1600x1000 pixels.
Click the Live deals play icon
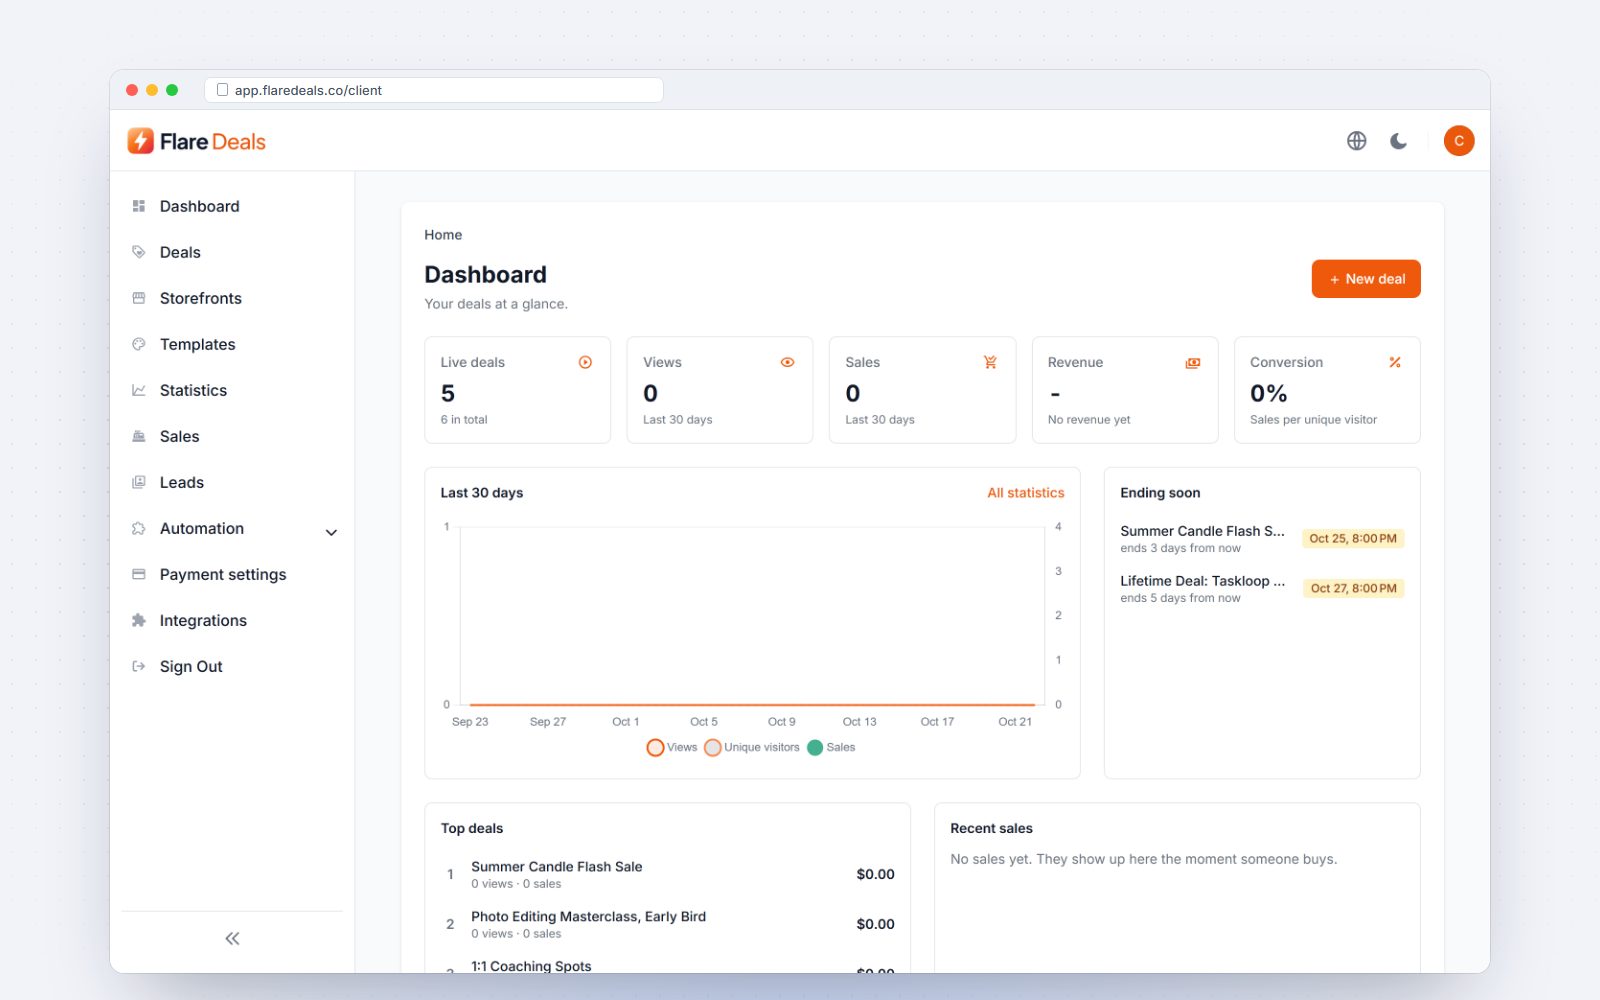pyautogui.click(x=585, y=362)
